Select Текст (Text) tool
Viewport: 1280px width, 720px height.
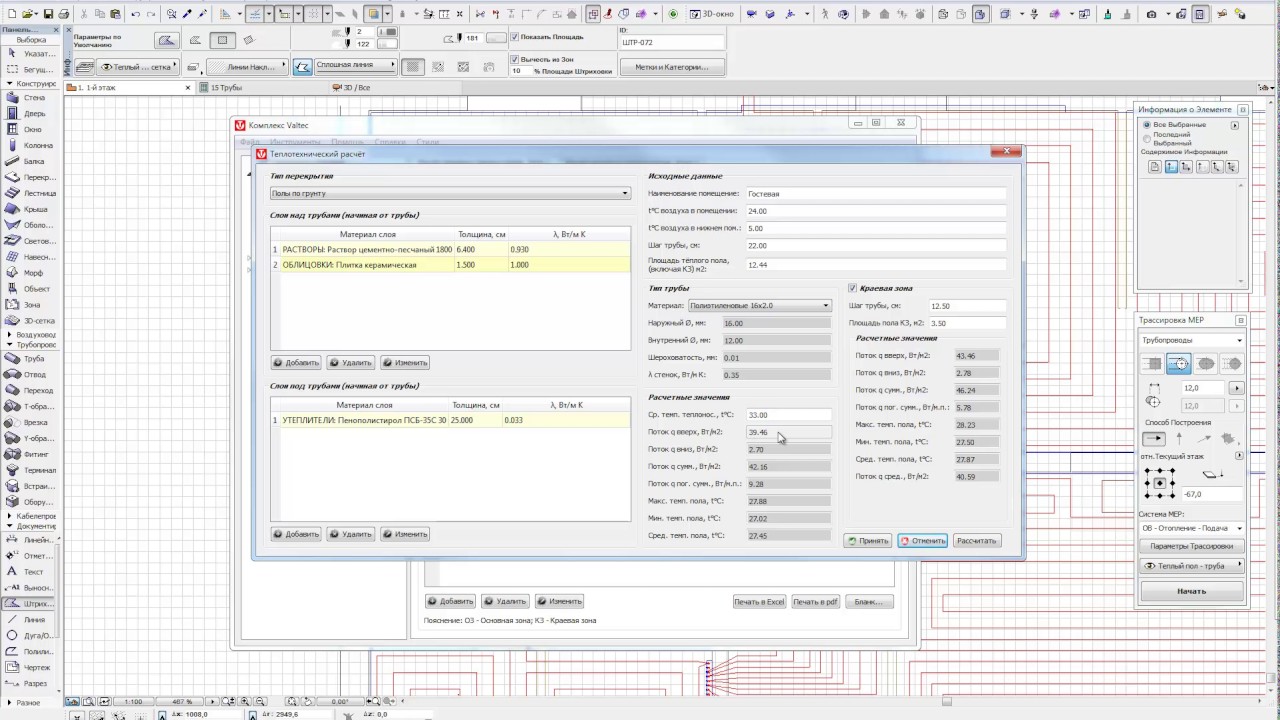point(31,572)
